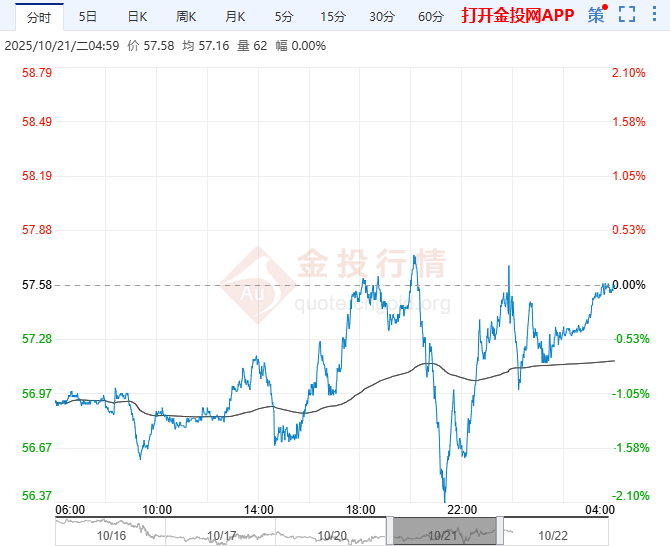Click the 58.49 price axis label
This screenshot has height=546, width=670.
pos(37,122)
